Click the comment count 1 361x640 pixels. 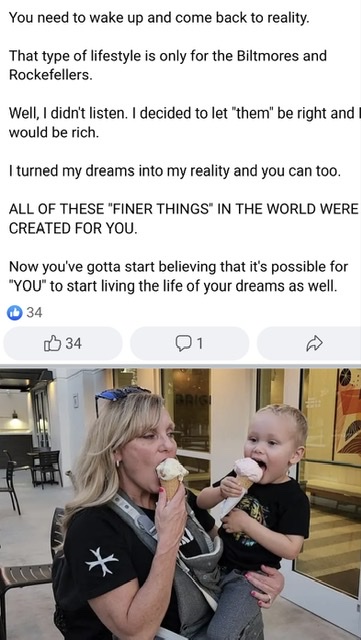coord(199,344)
